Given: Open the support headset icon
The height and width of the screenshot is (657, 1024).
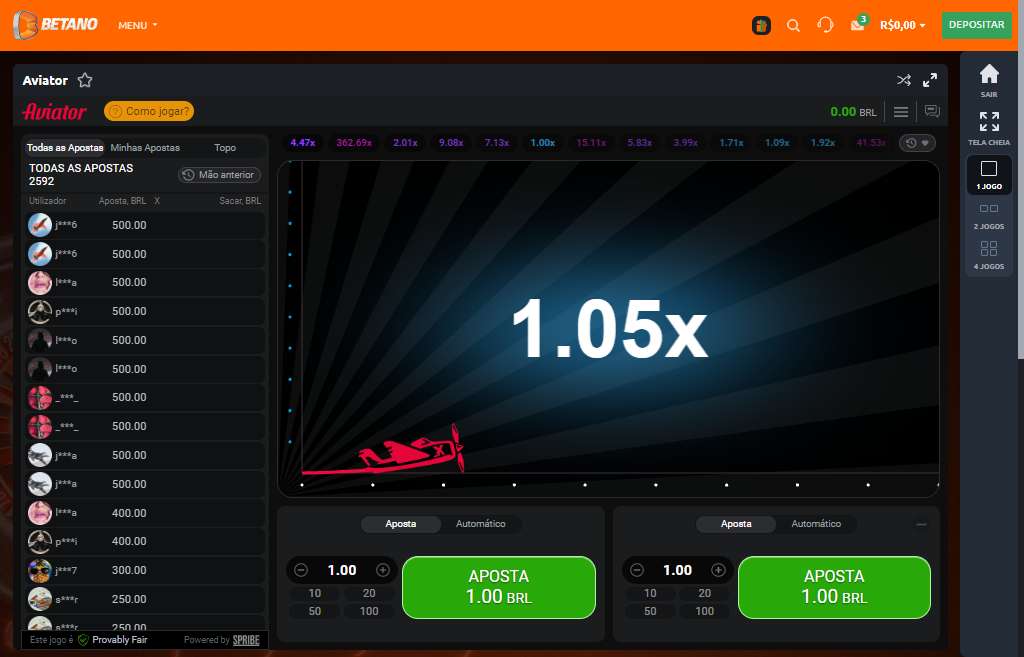Looking at the screenshot, I should click(x=825, y=25).
